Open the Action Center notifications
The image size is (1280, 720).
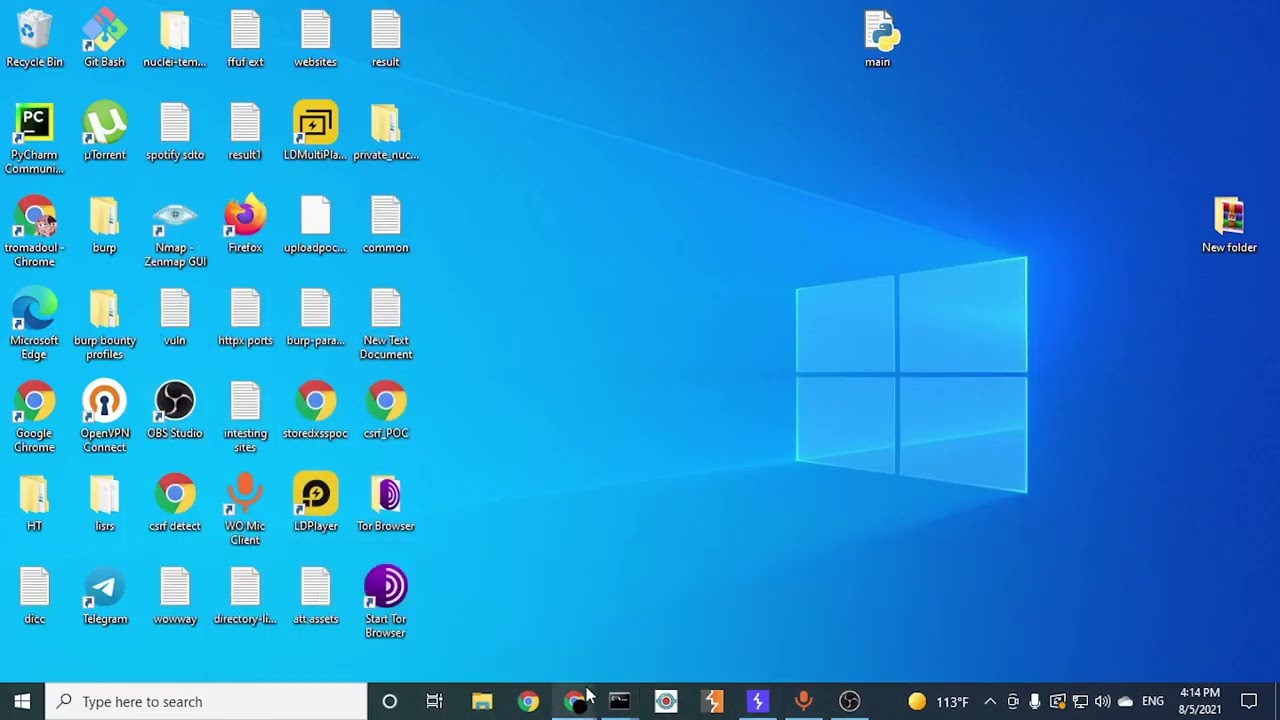(x=1249, y=701)
